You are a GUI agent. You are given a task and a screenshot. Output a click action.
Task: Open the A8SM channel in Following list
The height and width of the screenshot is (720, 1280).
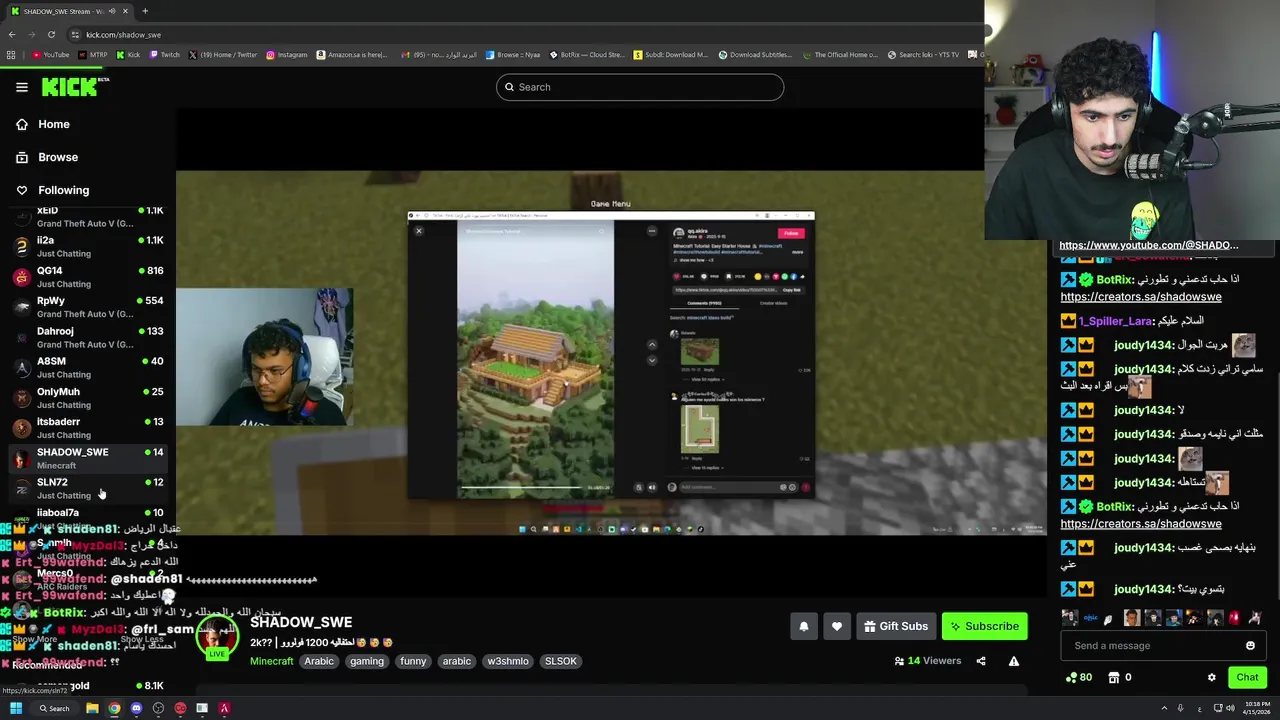tap(88, 367)
